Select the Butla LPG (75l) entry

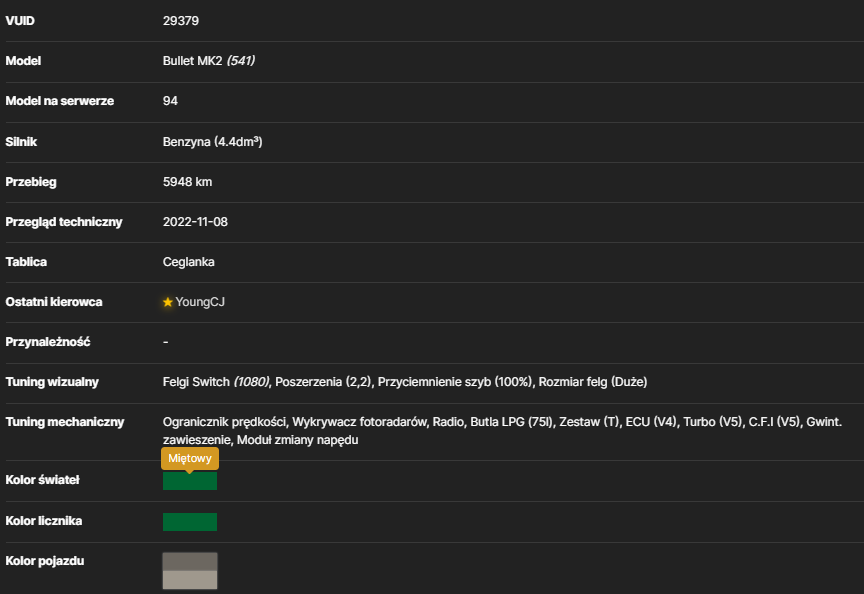click(x=512, y=422)
